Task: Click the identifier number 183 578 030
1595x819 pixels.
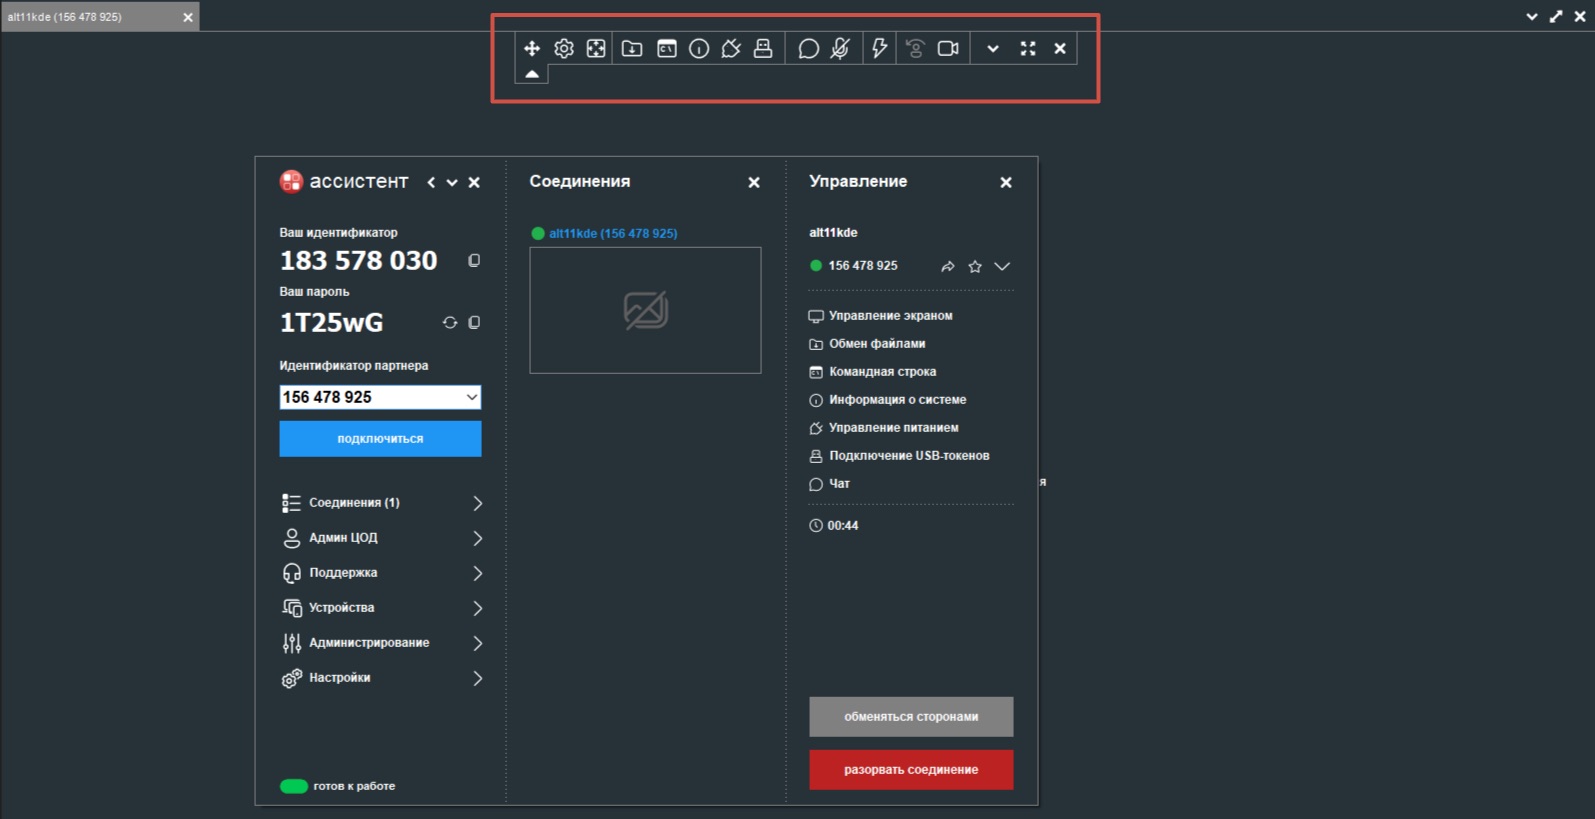Action: [x=359, y=260]
